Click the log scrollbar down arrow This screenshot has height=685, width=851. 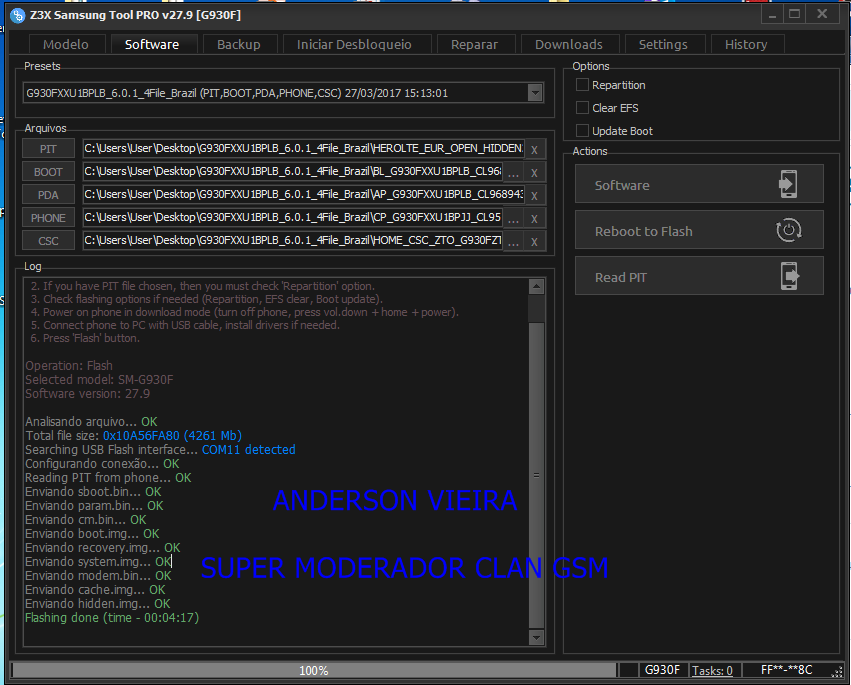coord(536,637)
